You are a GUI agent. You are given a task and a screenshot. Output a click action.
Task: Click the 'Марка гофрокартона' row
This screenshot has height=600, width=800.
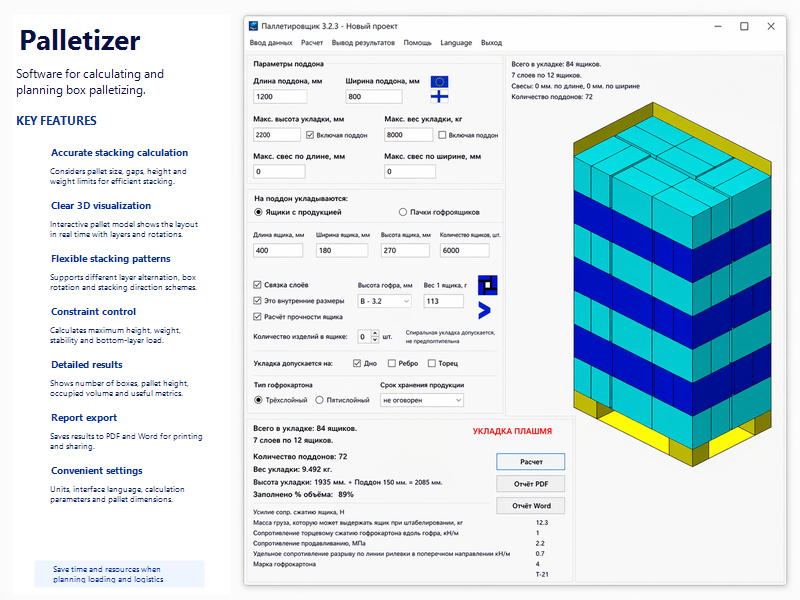[284, 564]
